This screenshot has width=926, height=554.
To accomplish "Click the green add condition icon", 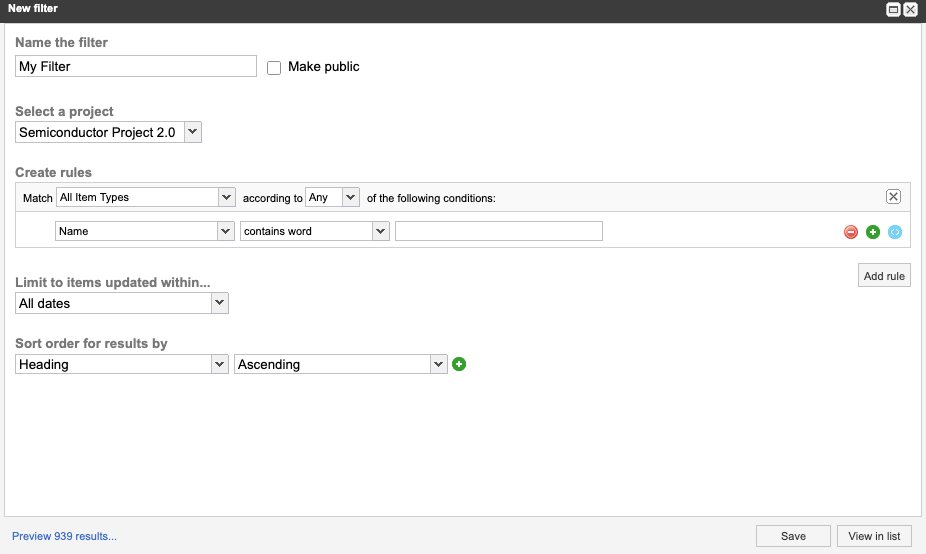I will (x=873, y=232).
